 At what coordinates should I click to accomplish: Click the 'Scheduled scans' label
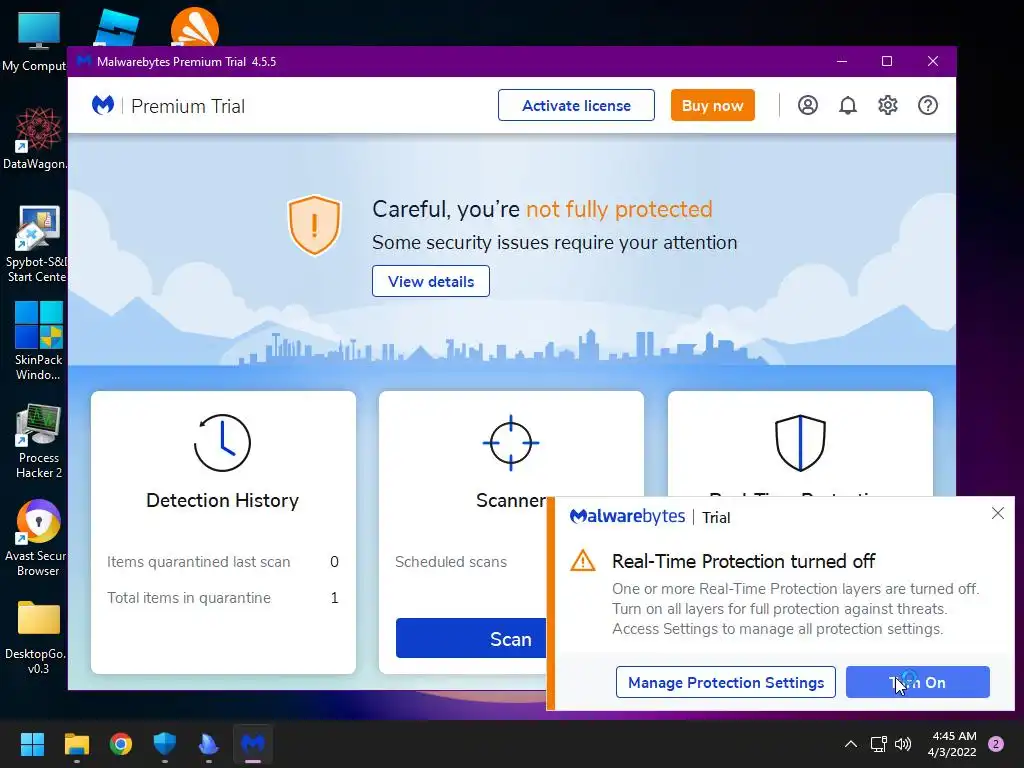[x=451, y=562]
